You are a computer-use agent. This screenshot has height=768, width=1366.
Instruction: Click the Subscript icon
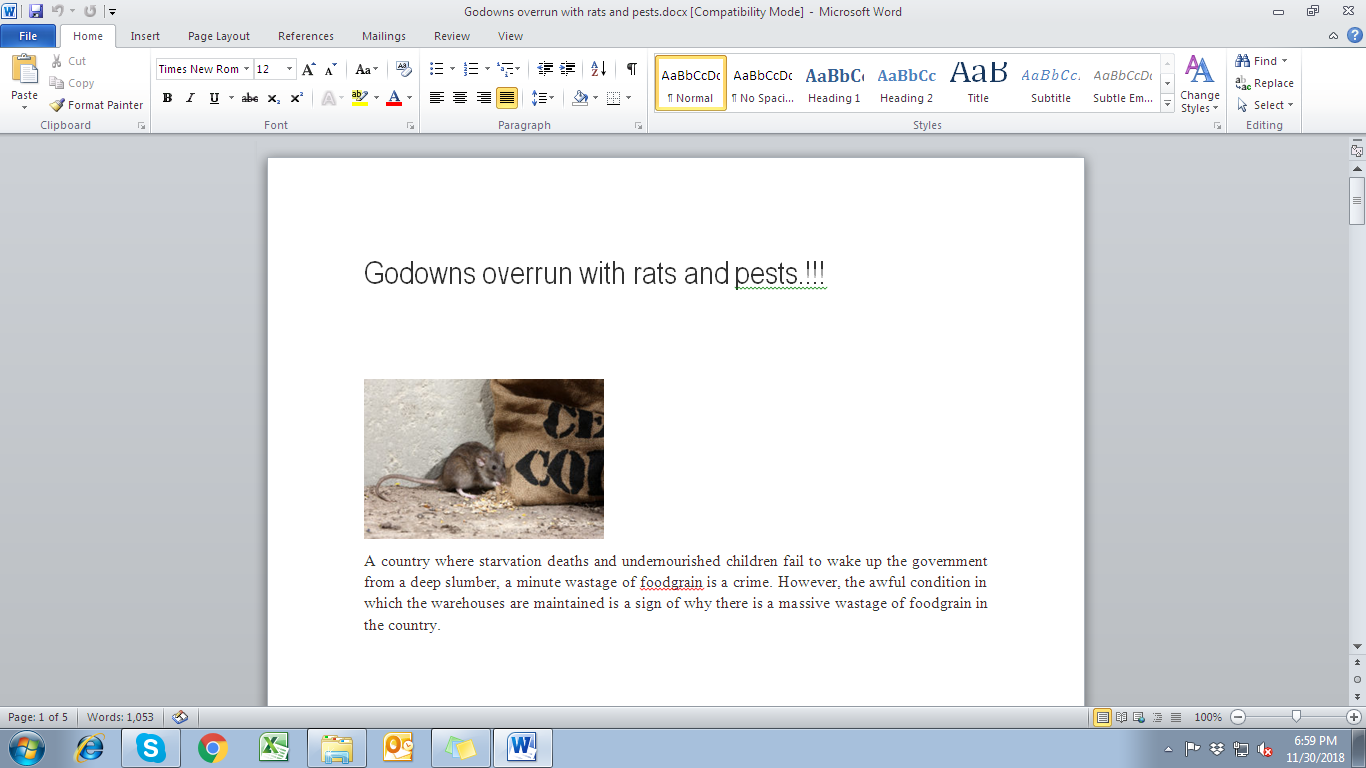[271, 98]
